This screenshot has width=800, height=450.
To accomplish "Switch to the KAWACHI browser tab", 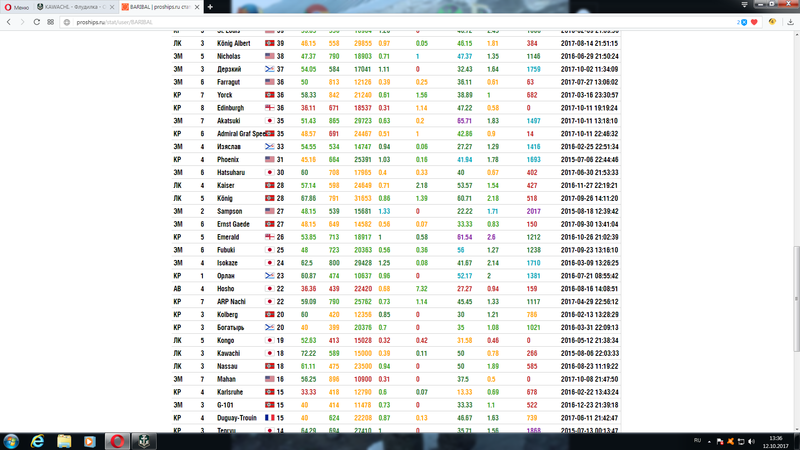I will pyautogui.click(x=75, y=6).
